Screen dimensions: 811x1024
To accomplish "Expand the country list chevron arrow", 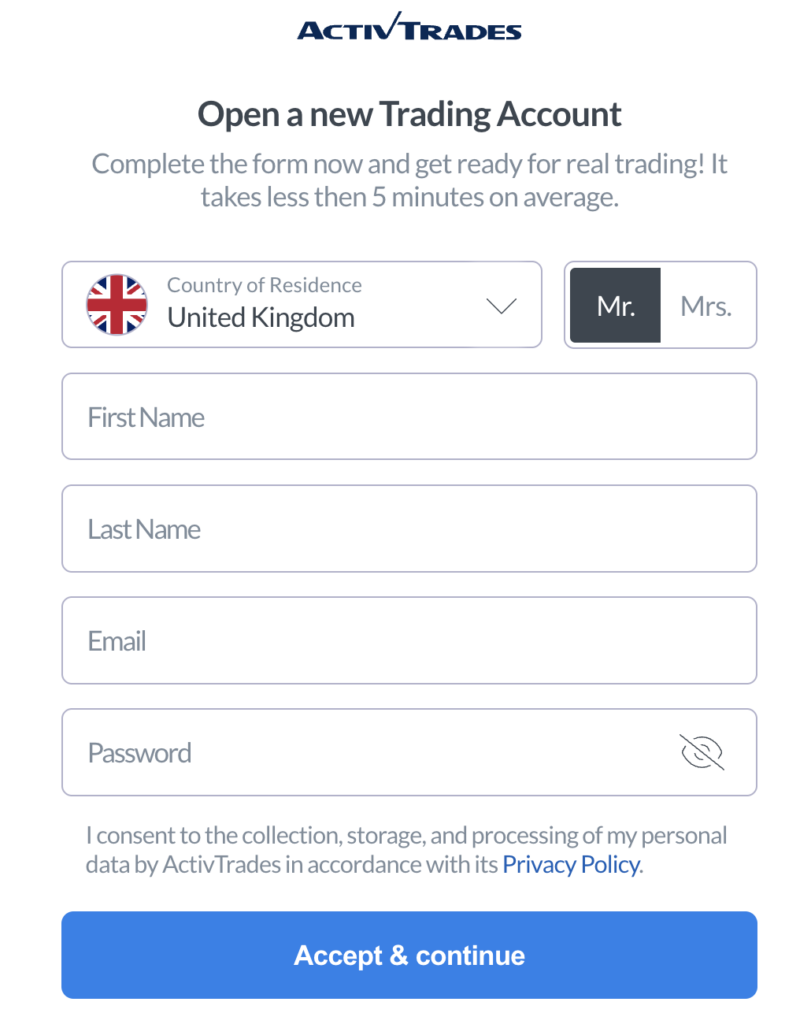I will click(x=500, y=306).
